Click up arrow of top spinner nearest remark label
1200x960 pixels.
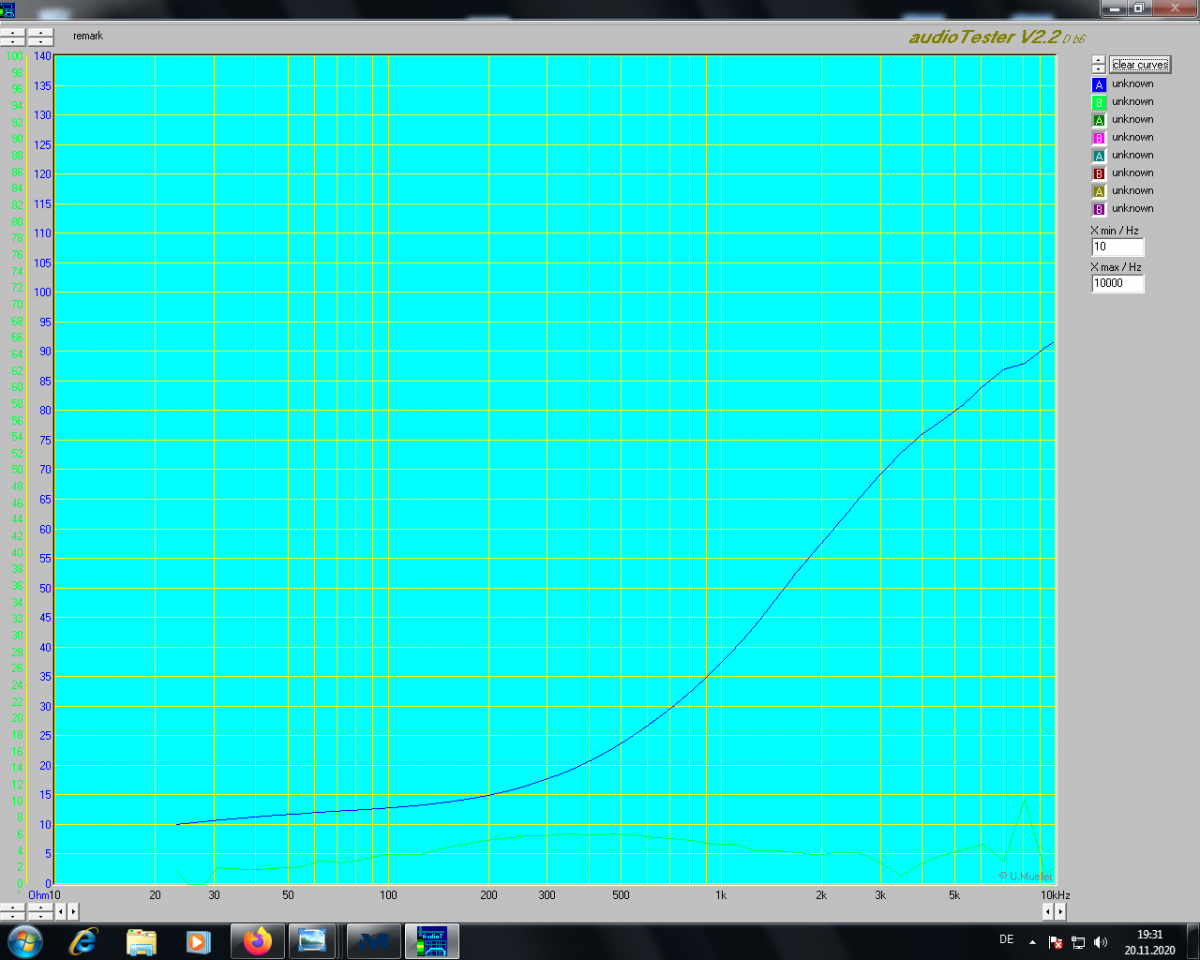coord(40,32)
